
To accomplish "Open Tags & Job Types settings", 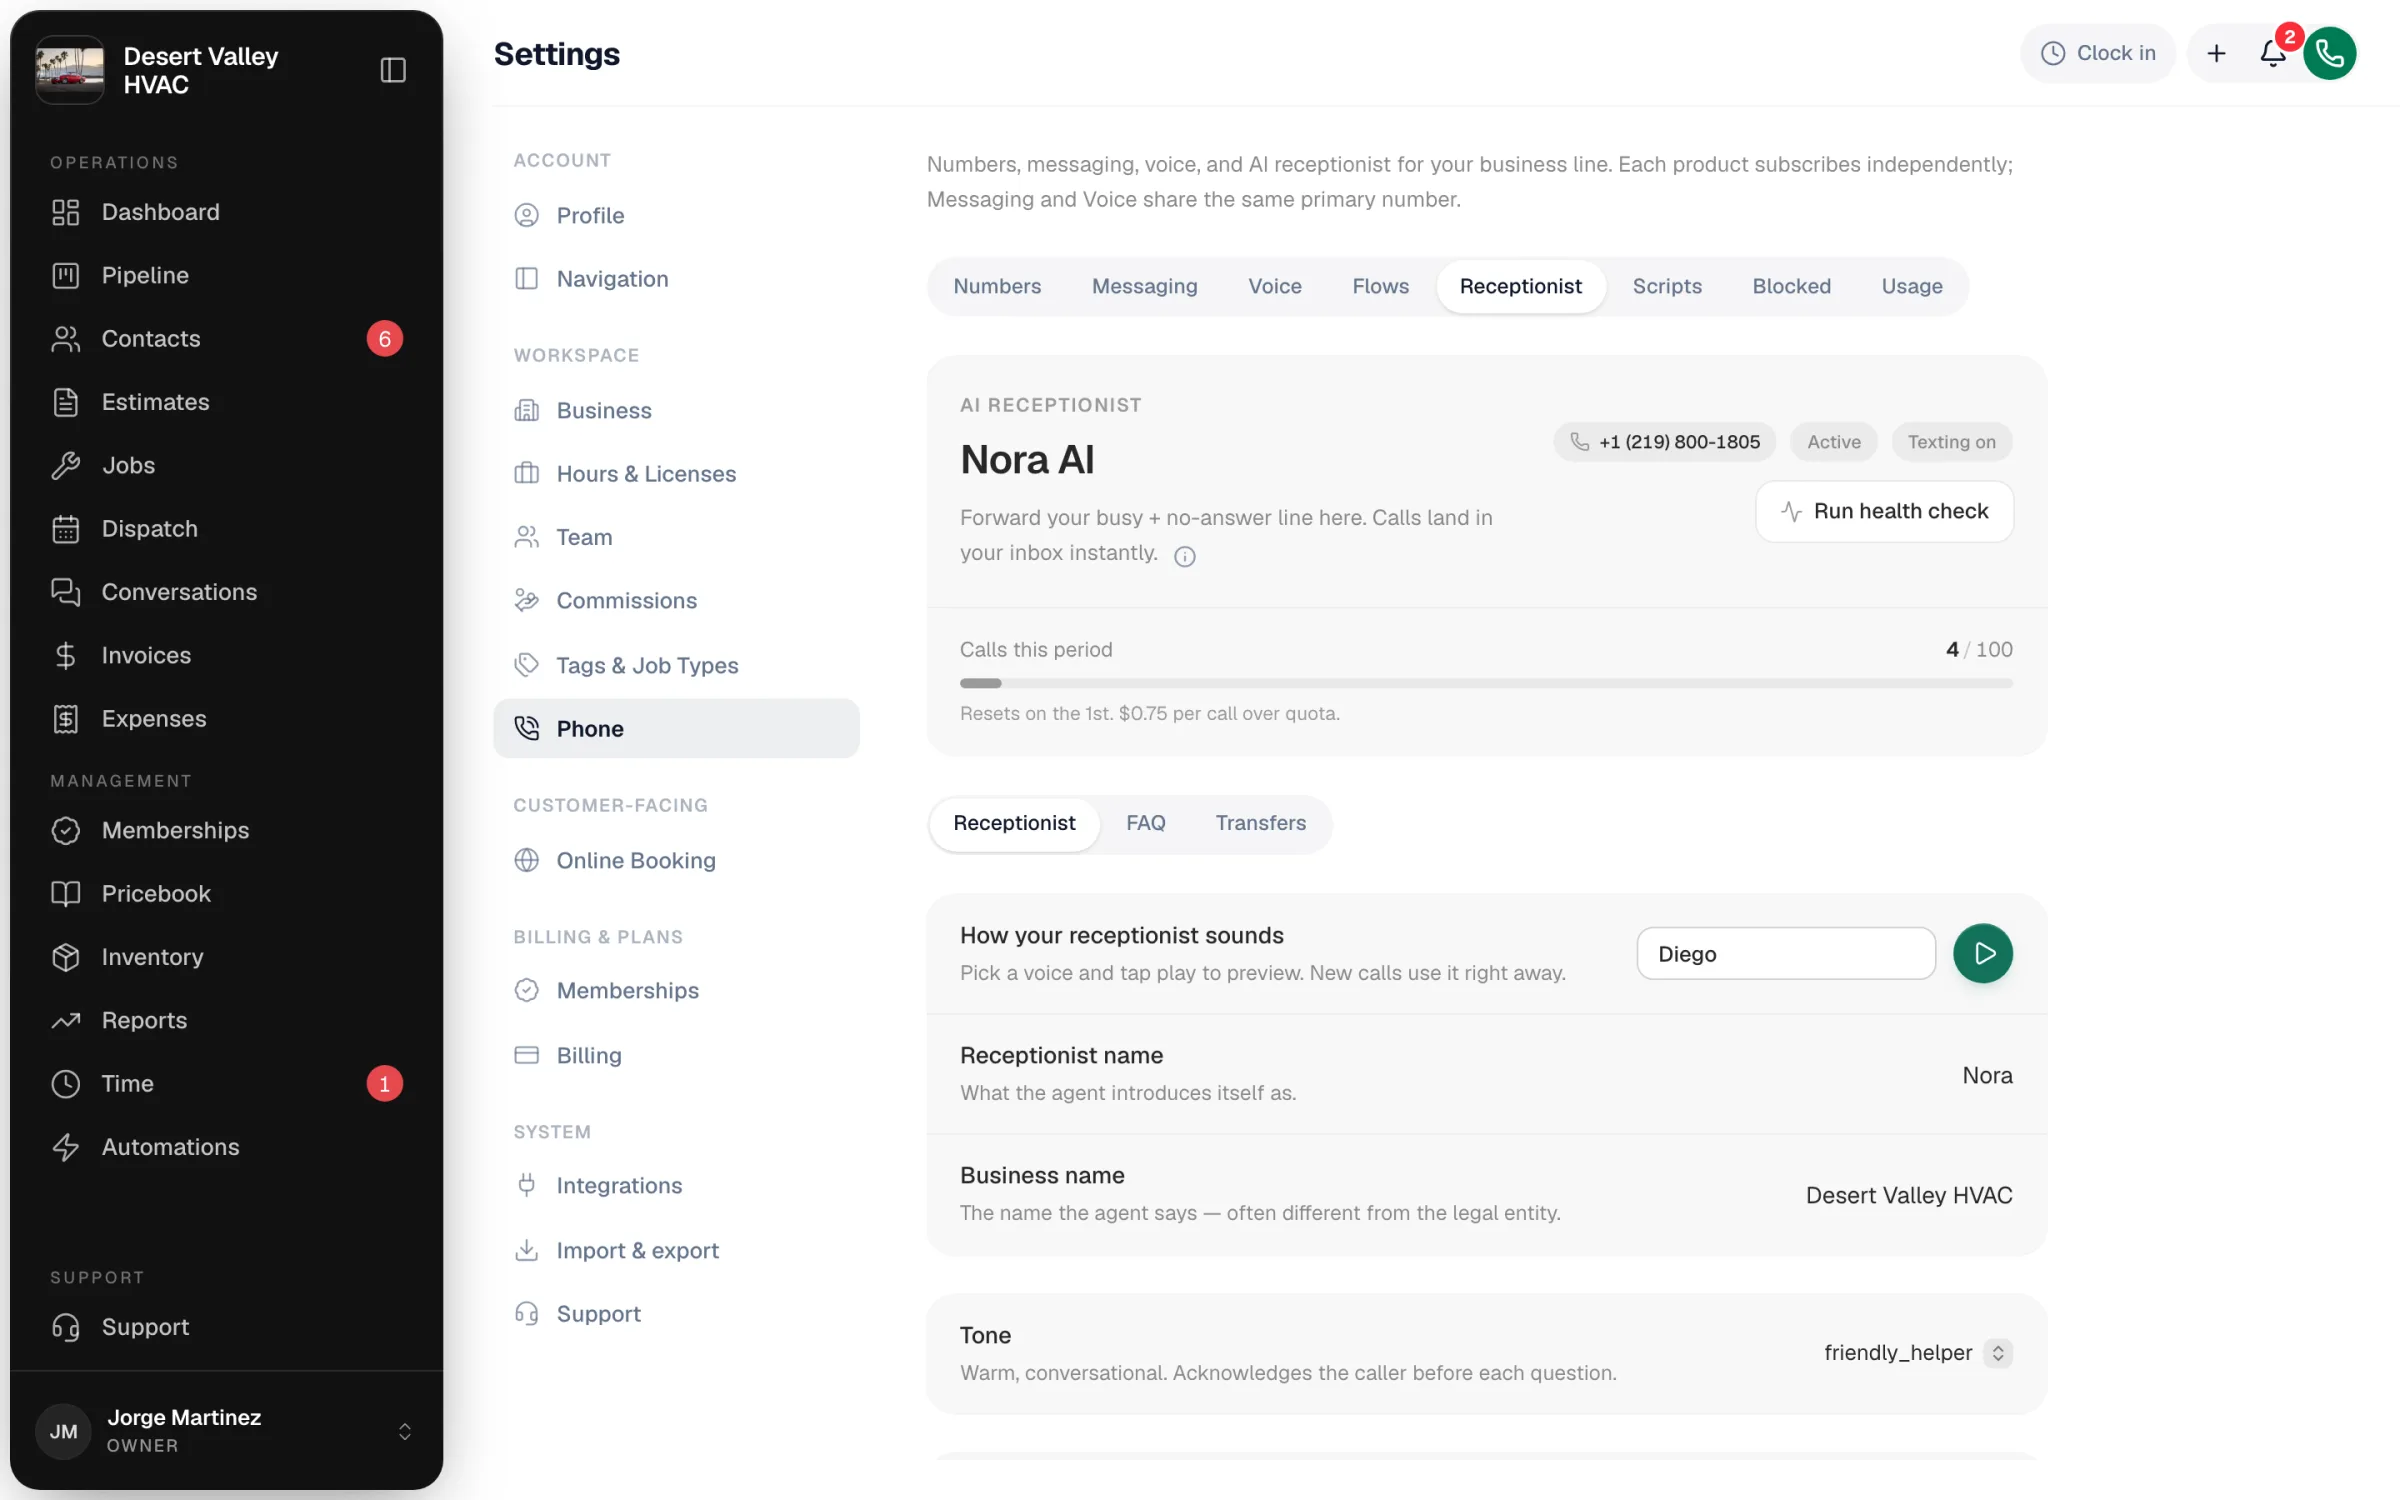I will [x=676, y=665].
